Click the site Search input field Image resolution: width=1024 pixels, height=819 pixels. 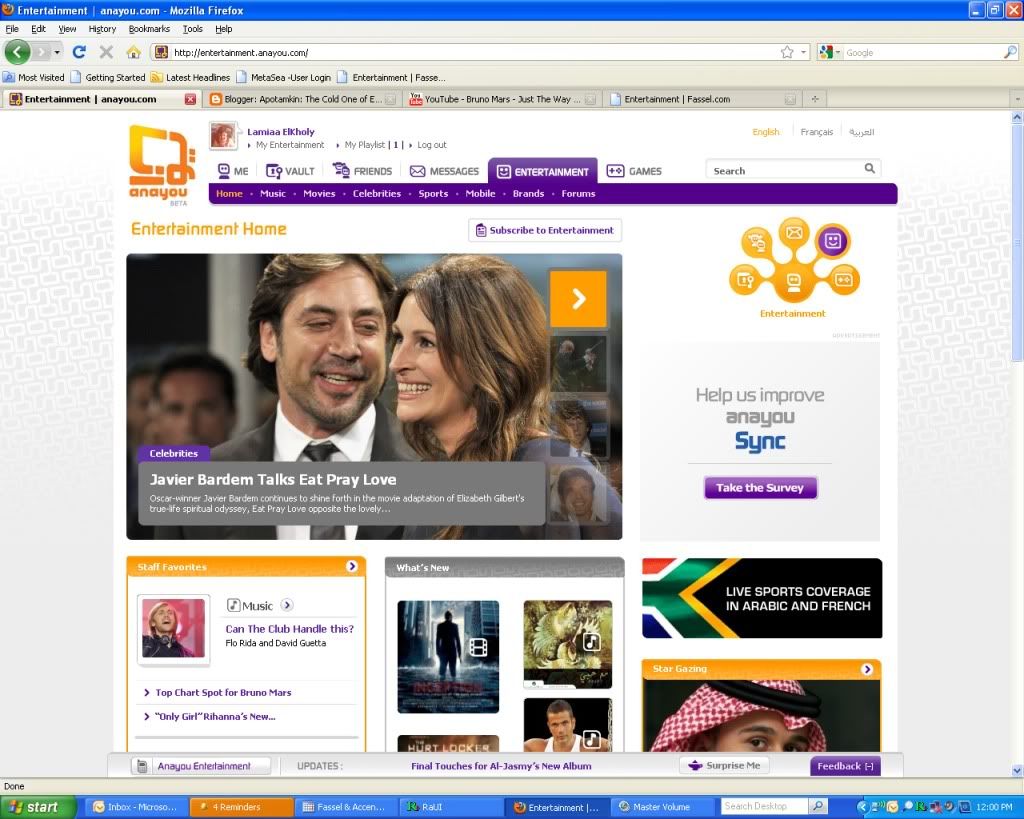tap(786, 170)
